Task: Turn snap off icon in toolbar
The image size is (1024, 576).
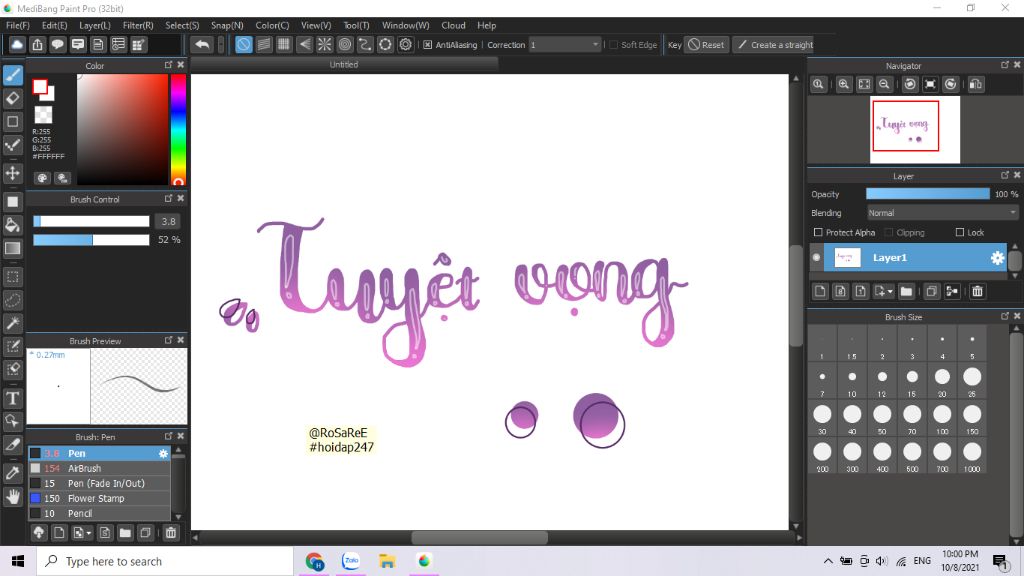Action: [x=244, y=44]
